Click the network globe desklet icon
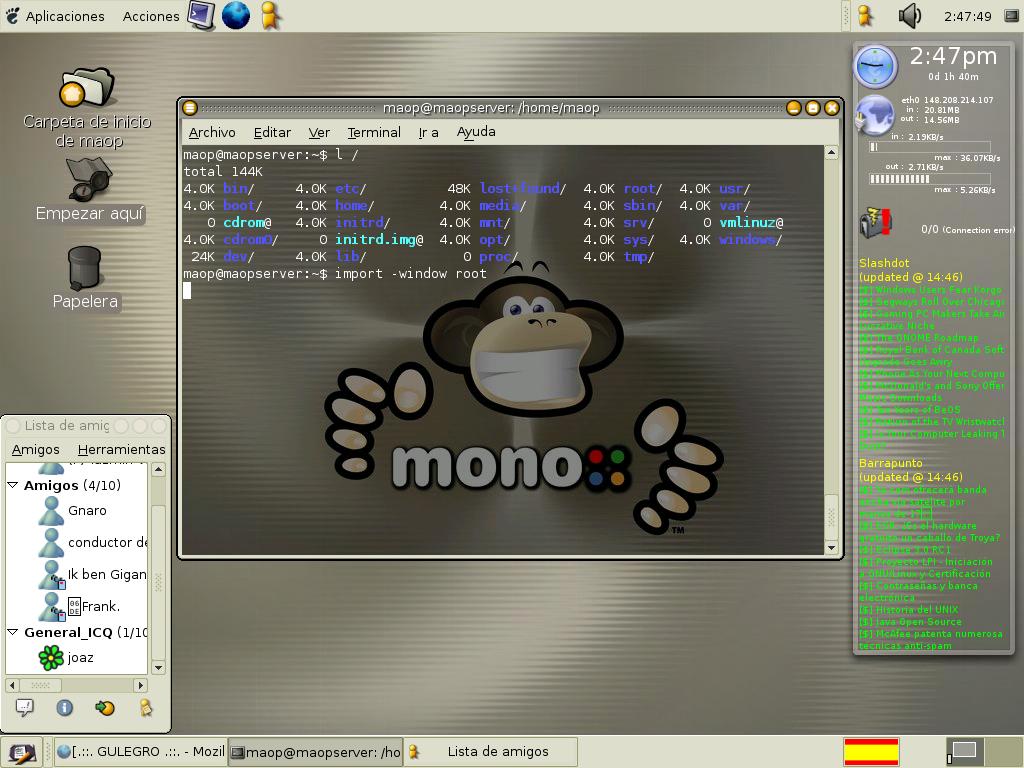This screenshot has height=768, width=1024. point(874,115)
